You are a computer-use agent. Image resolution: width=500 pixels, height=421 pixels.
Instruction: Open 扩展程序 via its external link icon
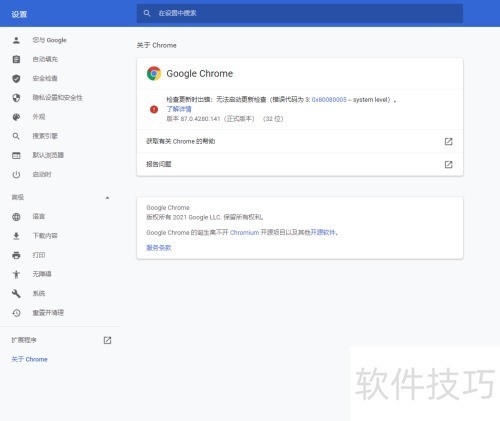point(107,340)
